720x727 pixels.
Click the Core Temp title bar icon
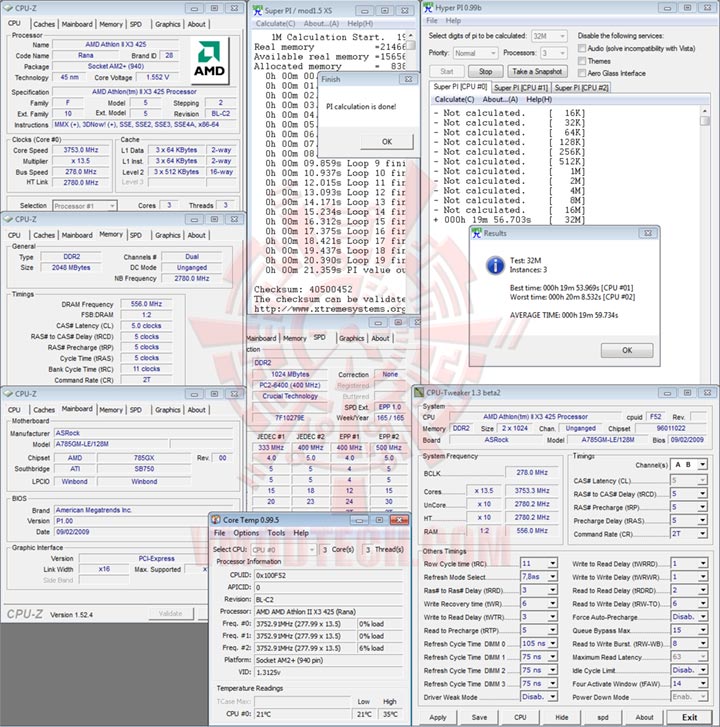(x=216, y=520)
